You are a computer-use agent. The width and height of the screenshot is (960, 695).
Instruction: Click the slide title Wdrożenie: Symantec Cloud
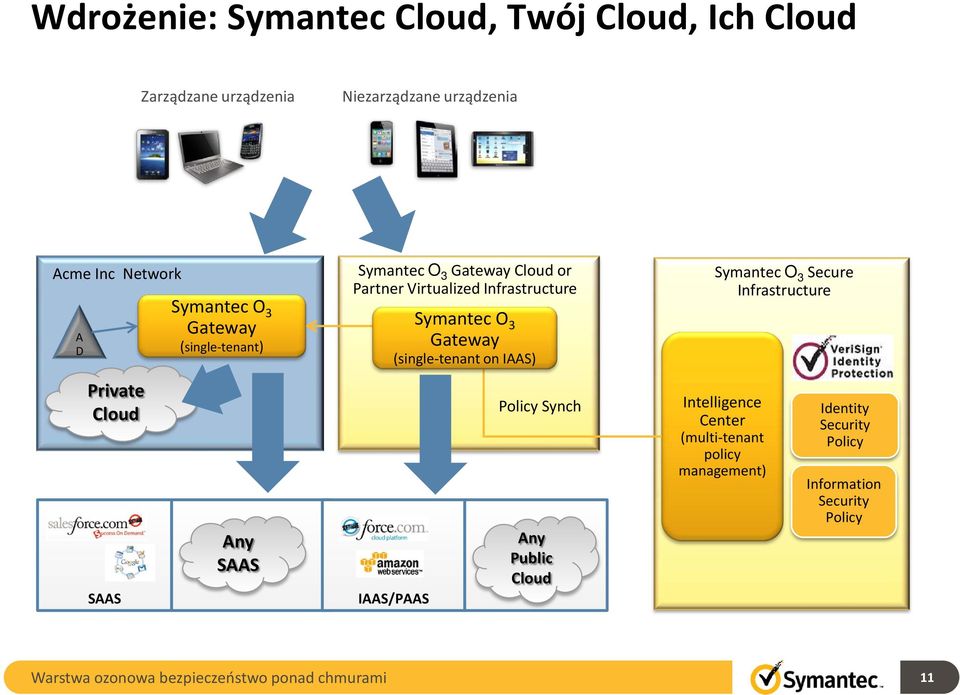coord(444,17)
